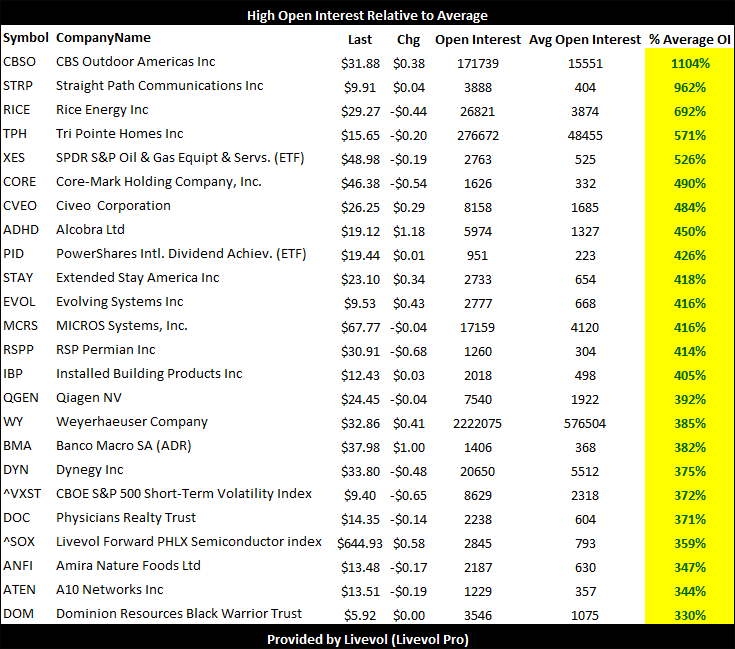Click Civeo Corporation name
735x649 pixels.
pyautogui.click(x=113, y=206)
